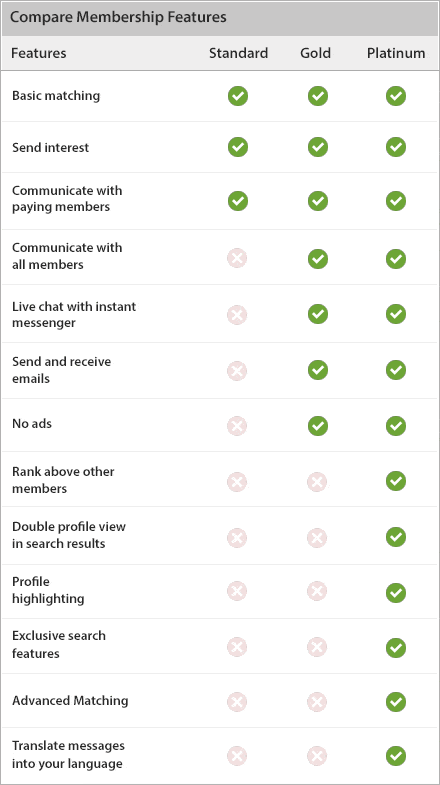Screen dimensions: 440x785
Task: Click Gold checkmark in the No ads row
Action: [x=318, y=426]
